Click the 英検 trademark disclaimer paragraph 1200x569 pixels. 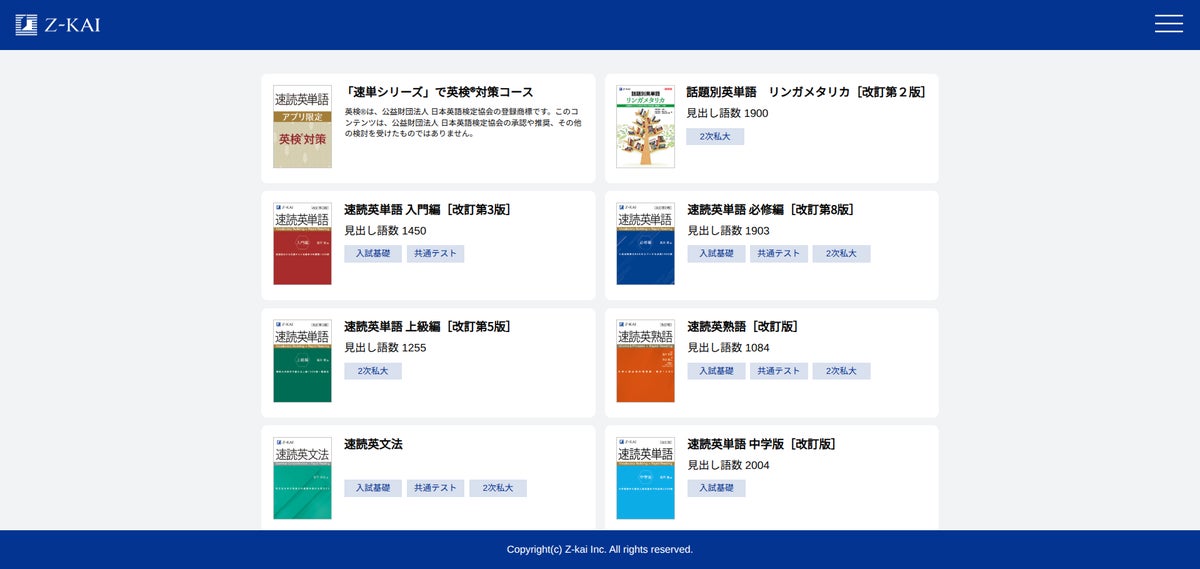pyautogui.click(x=463, y=123)
